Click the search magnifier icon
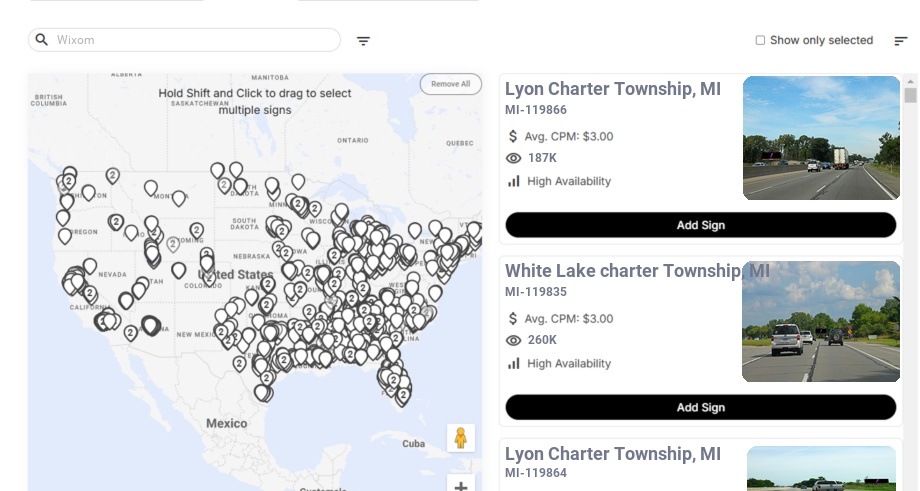Image resolution: width=920 pixels, height=491 pixels. pos(42,40)
